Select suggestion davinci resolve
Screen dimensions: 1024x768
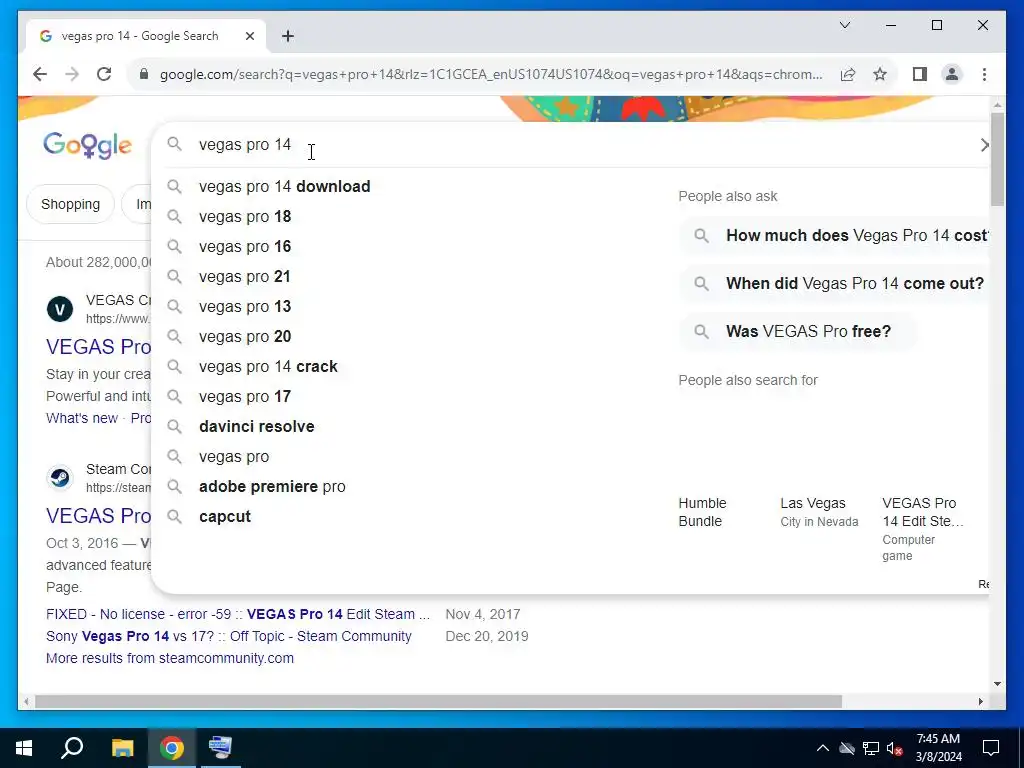(x=257, y=426)
